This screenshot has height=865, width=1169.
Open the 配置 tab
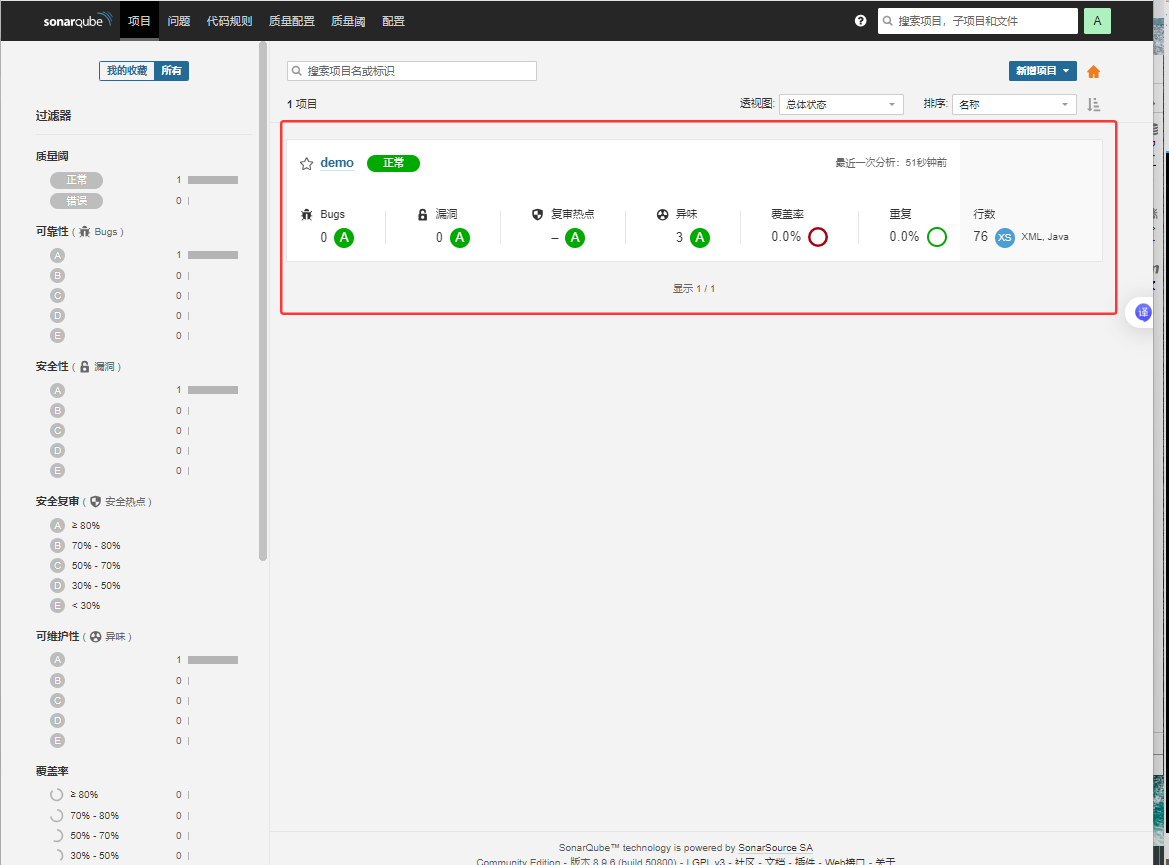pos(394,21)
